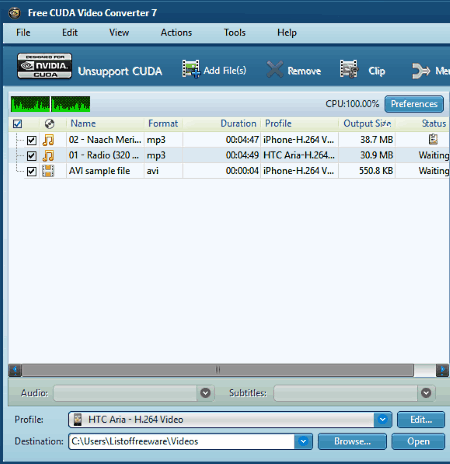
Task: Click the scrollbar right arrow
Action: click(x=442, y=370)
